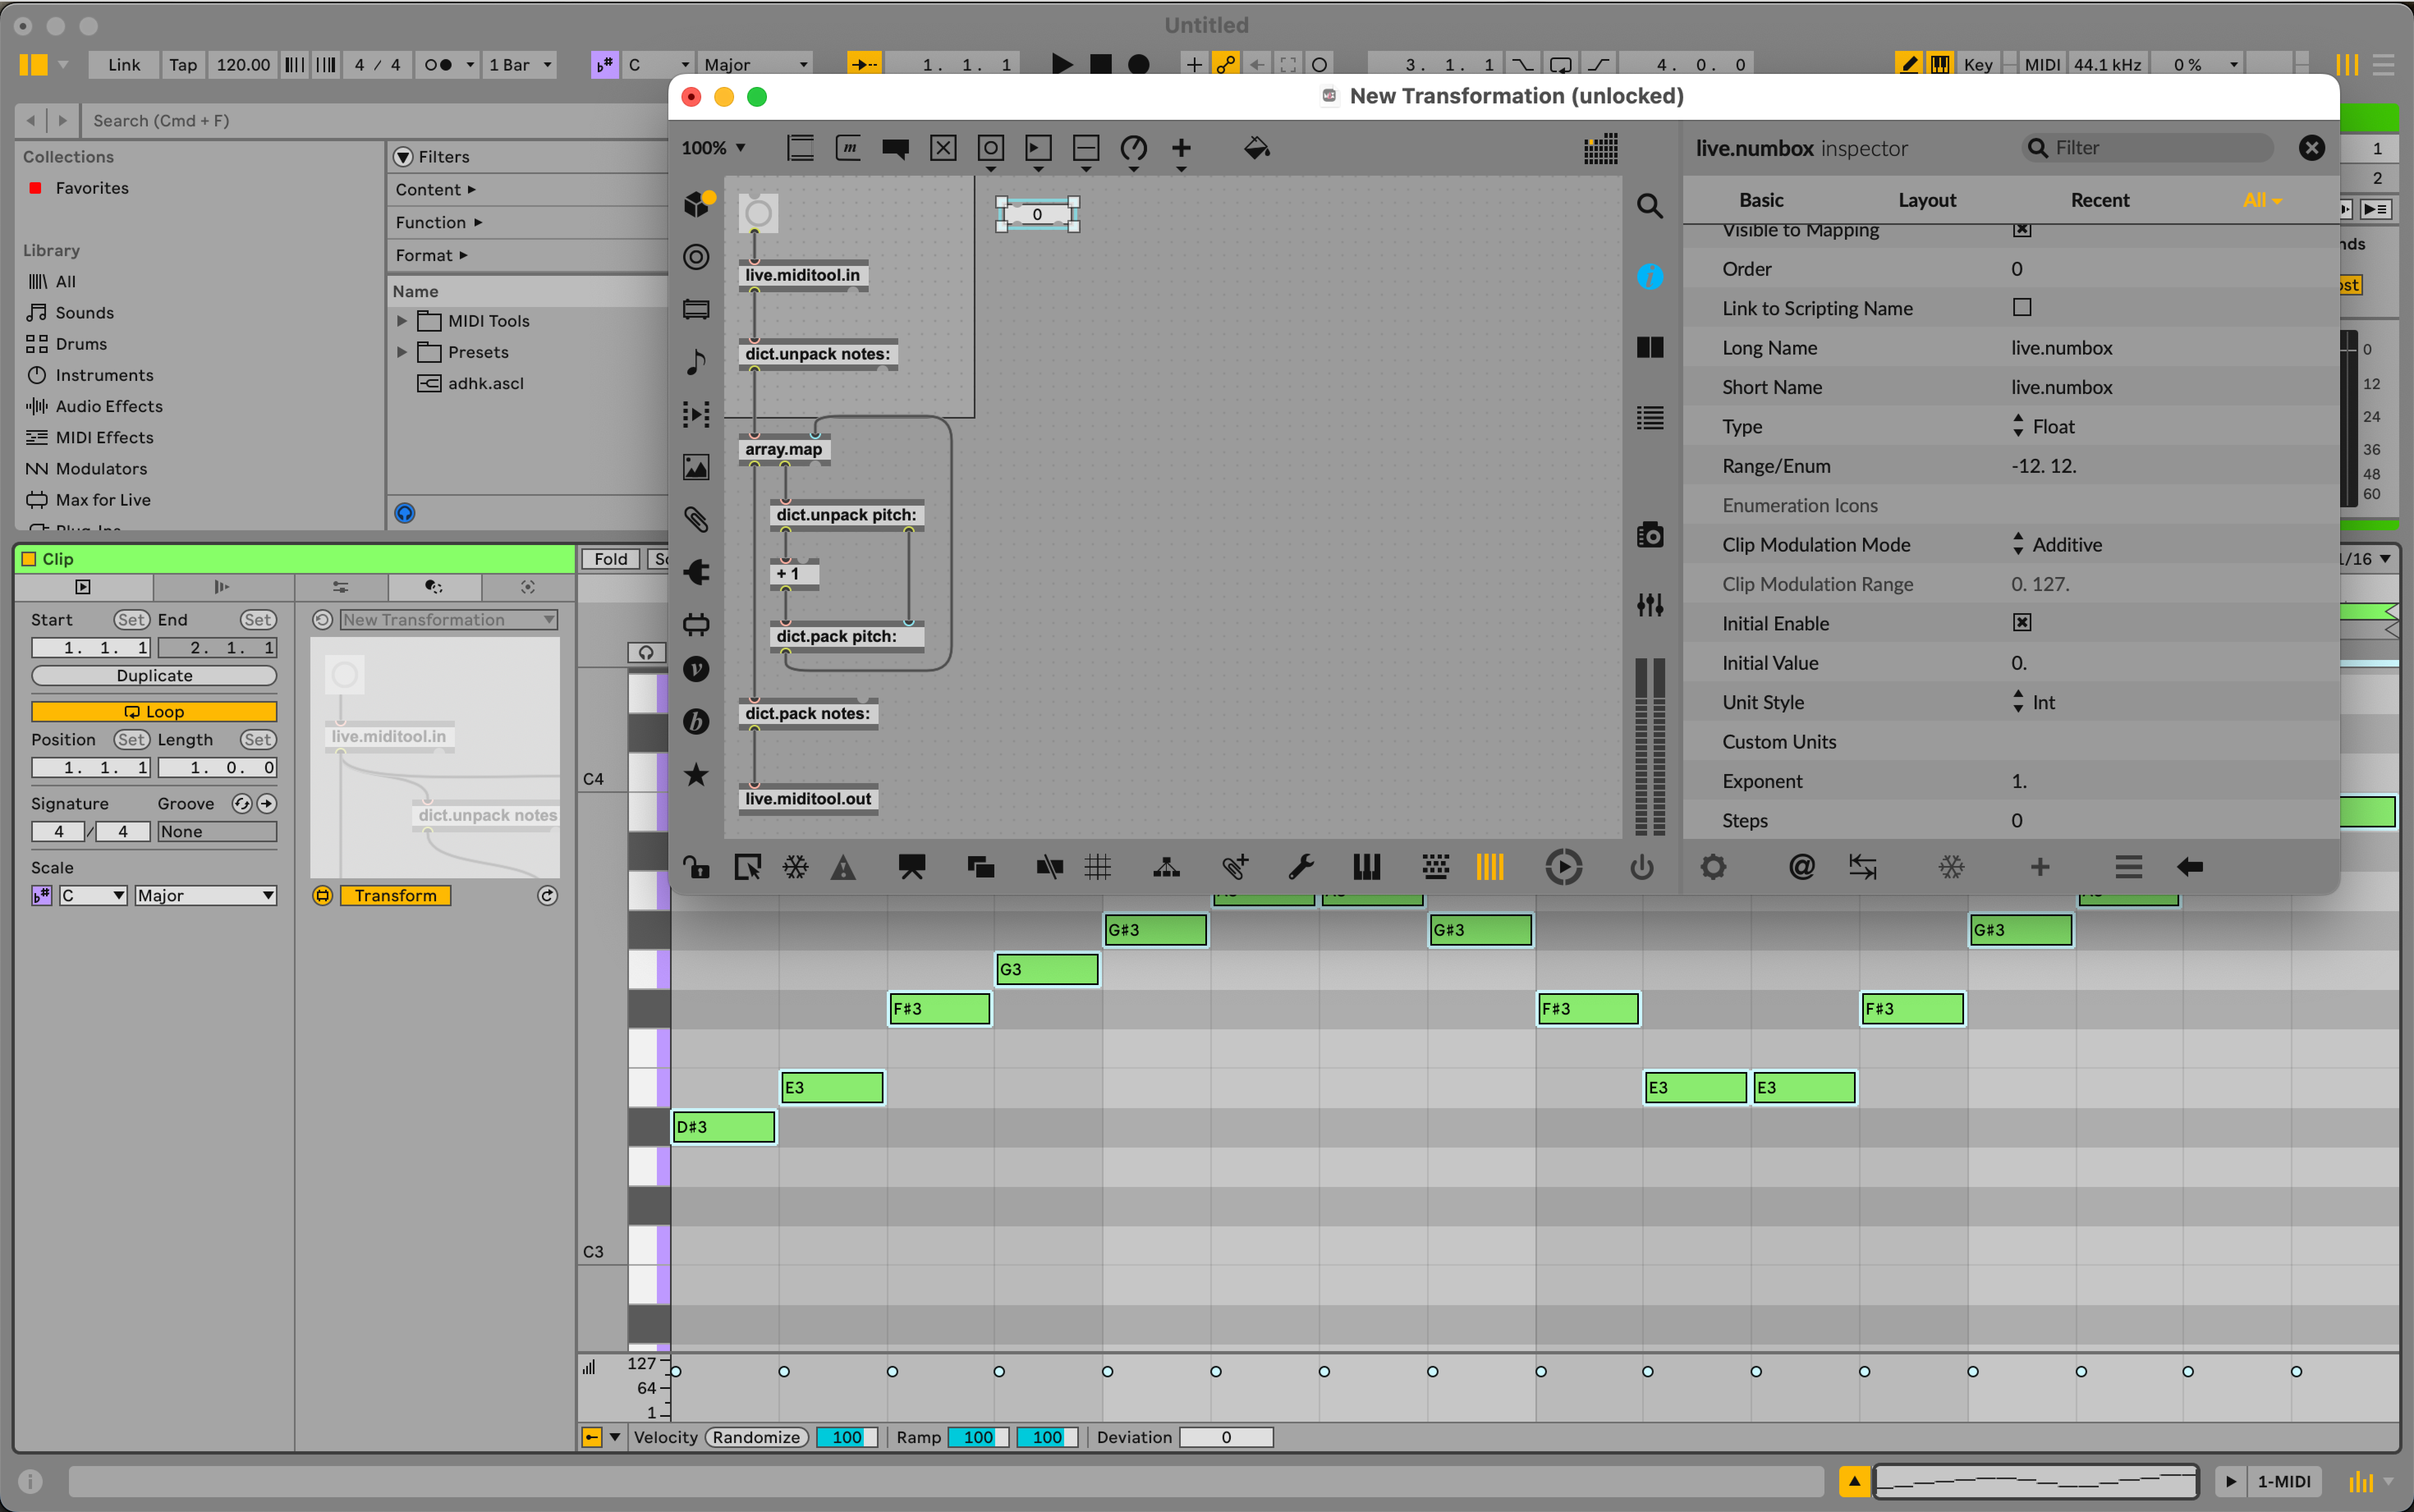Viewport: 2414px width, 1512px height.
Task: Click the inspector Filter search field
Action: pos(2148,148)
